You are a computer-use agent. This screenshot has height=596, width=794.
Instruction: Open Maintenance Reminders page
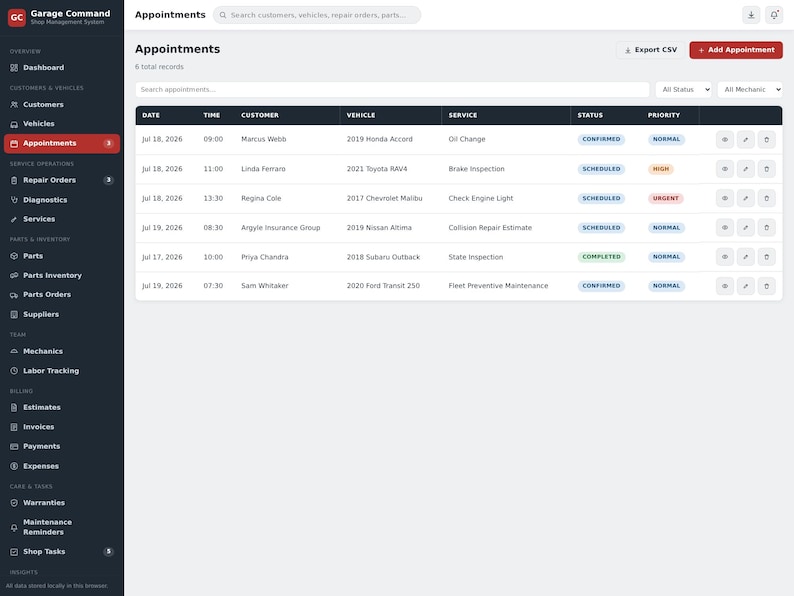pos(62,527)
